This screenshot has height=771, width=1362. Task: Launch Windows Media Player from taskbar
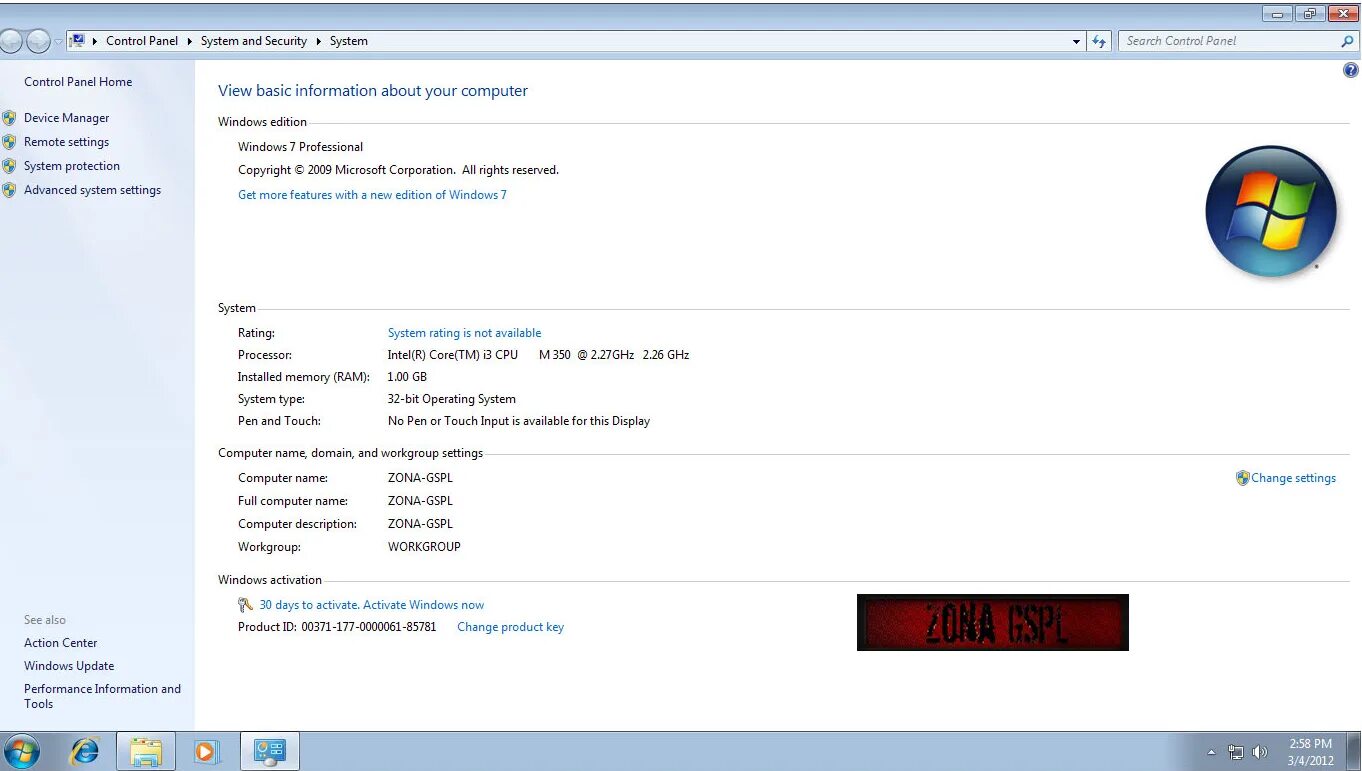207,751
